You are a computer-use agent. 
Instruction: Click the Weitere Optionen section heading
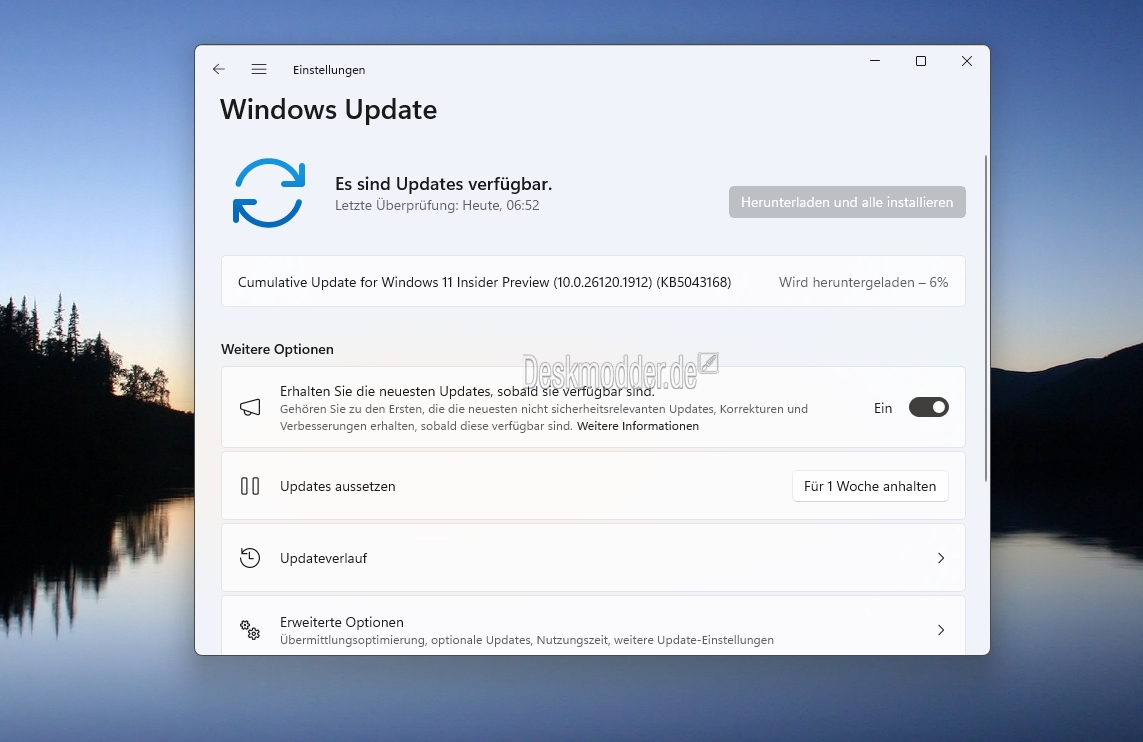tap(277, 349)
